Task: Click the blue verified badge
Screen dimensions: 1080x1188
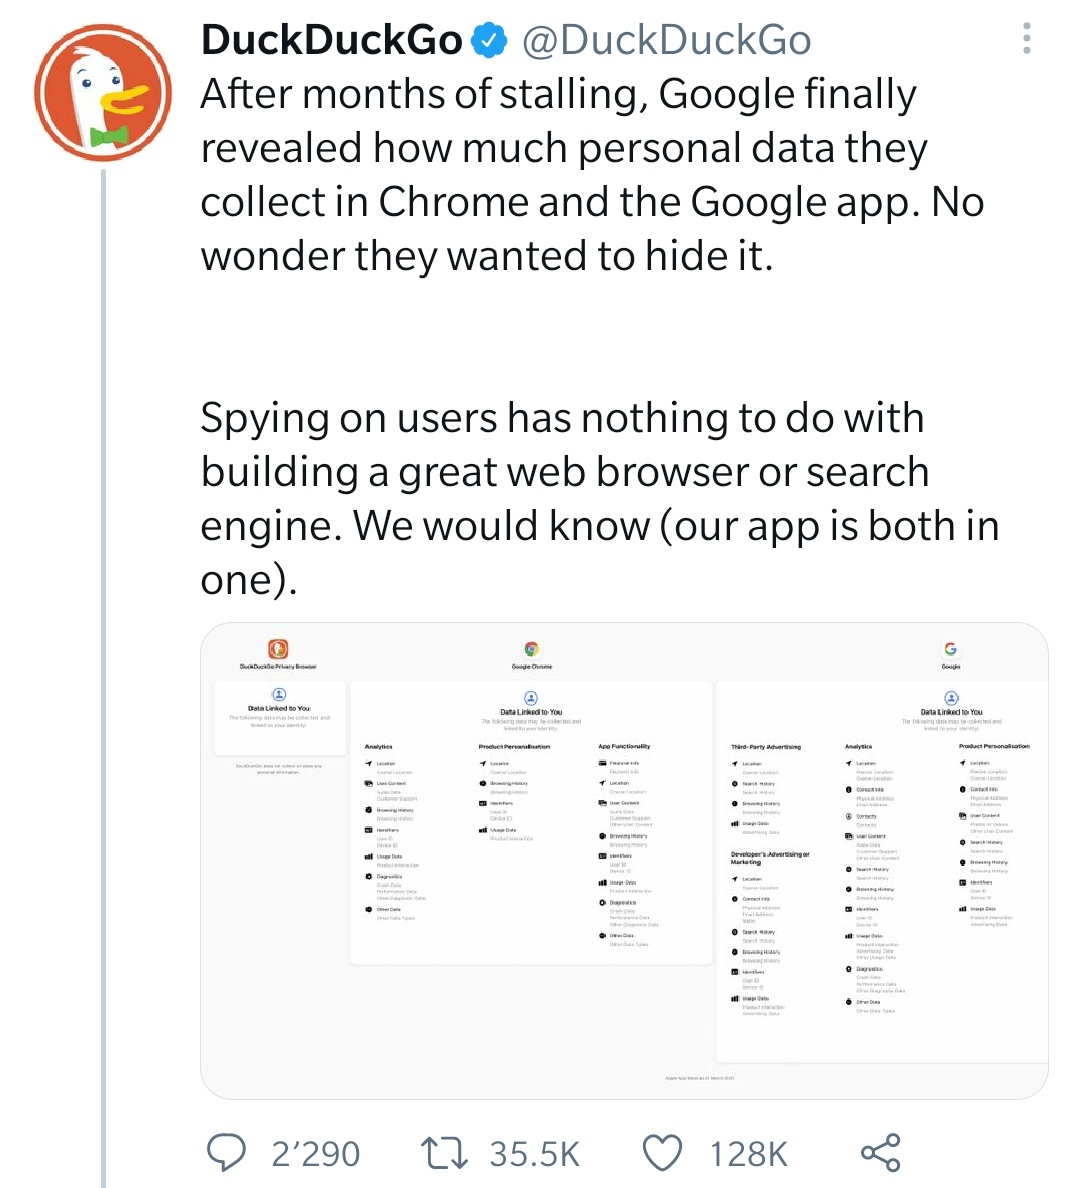Action: coord(489,40)
